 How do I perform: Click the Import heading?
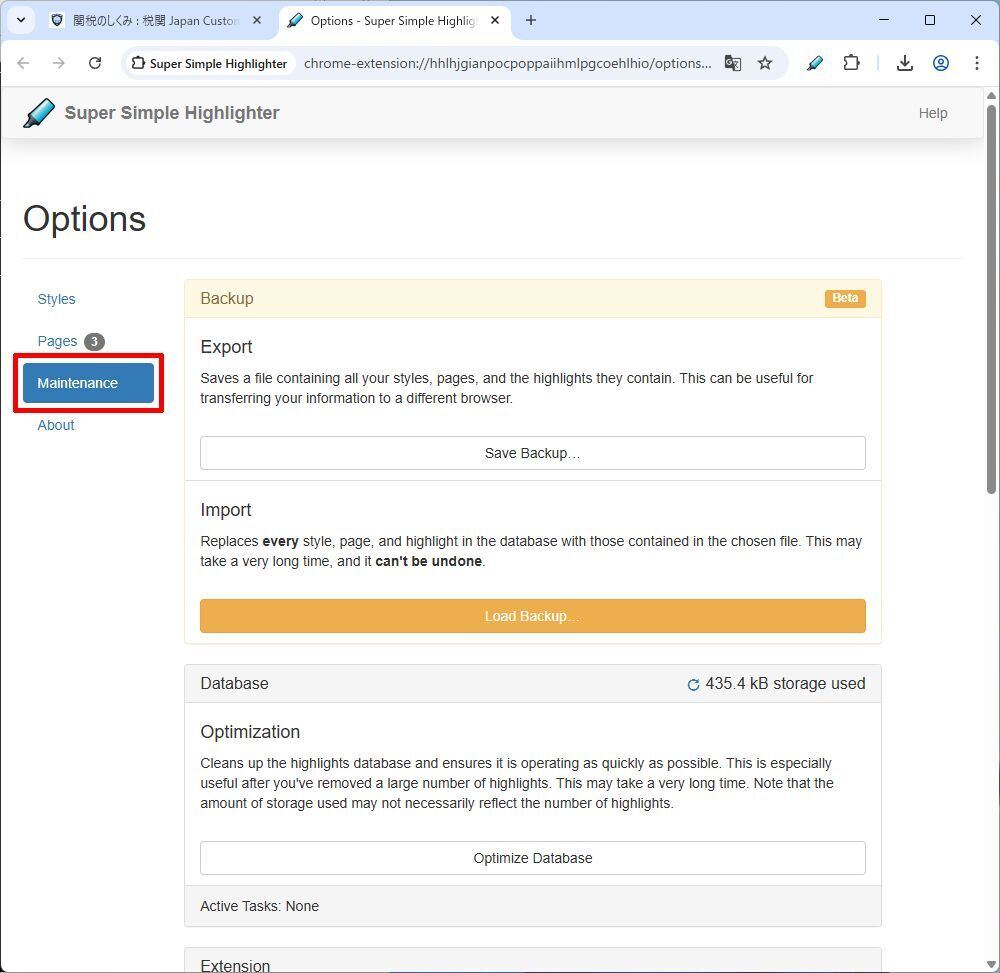(x=226, y=510)
